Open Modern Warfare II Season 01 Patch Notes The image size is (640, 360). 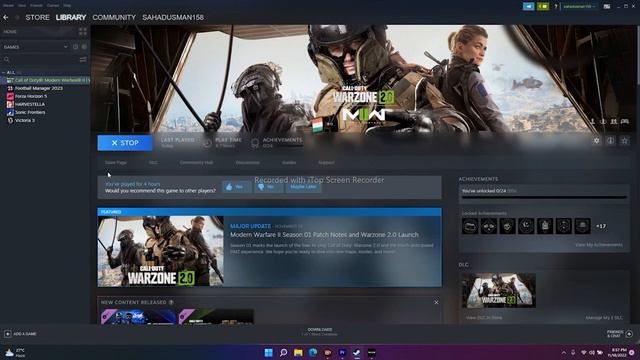(x=324, y=235)
